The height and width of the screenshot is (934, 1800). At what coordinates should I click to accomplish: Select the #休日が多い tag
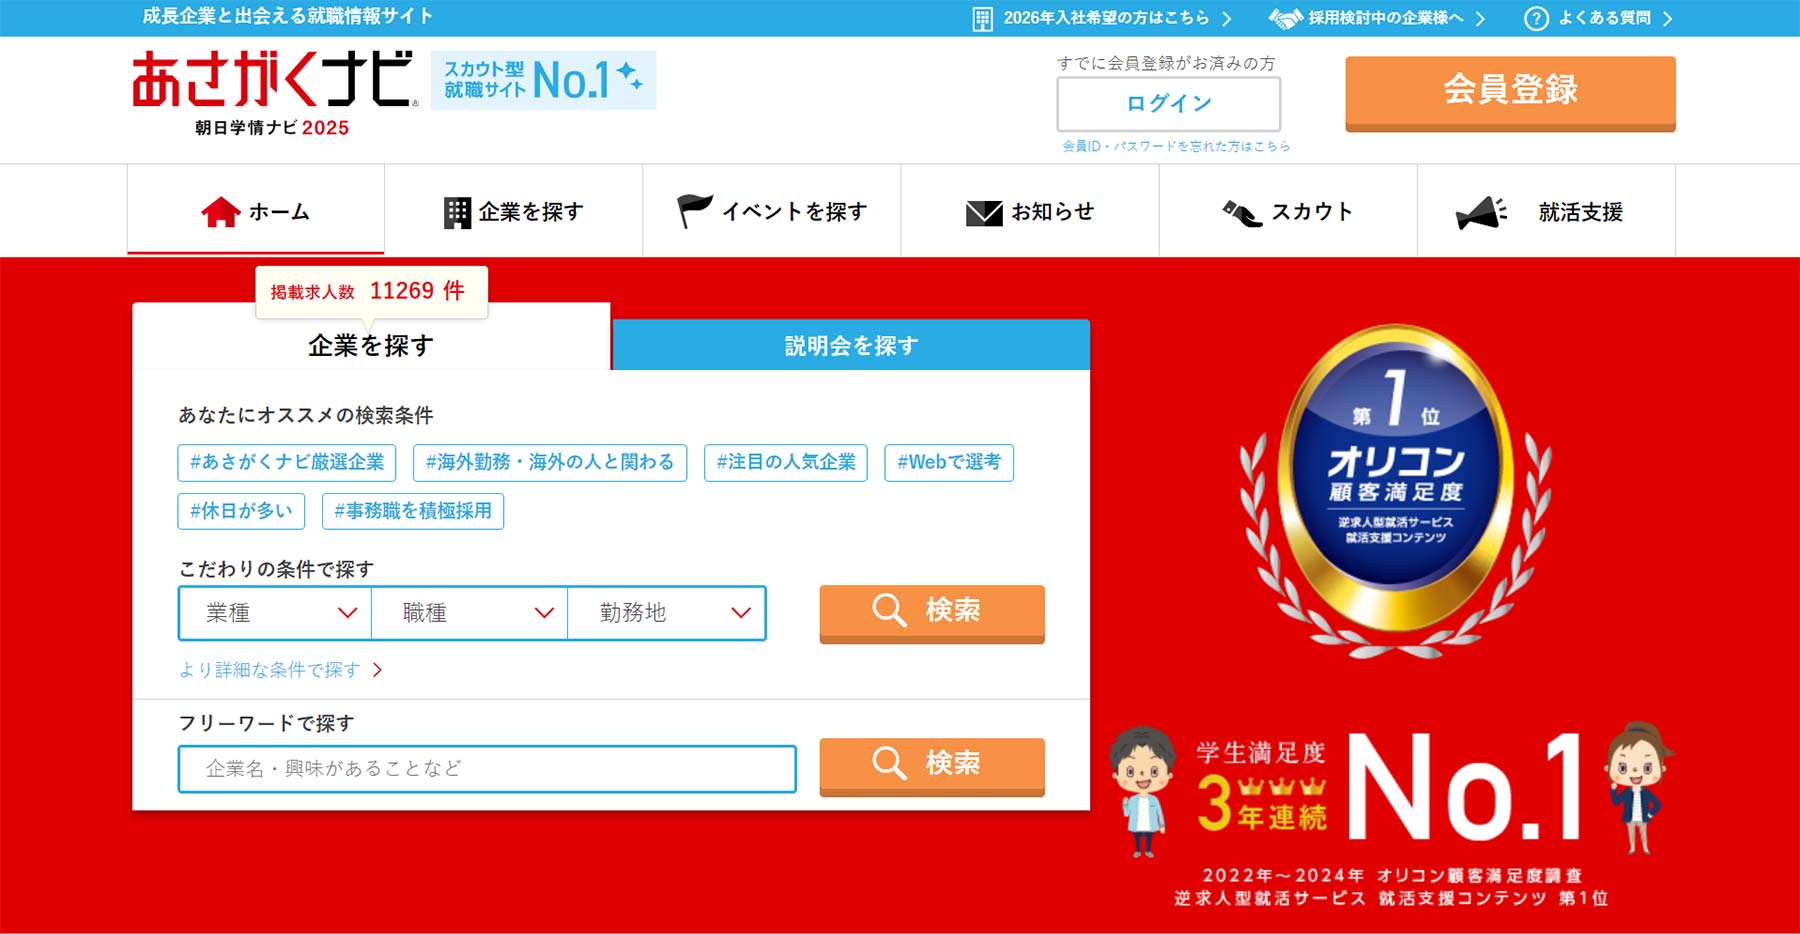tap(241, 511)
